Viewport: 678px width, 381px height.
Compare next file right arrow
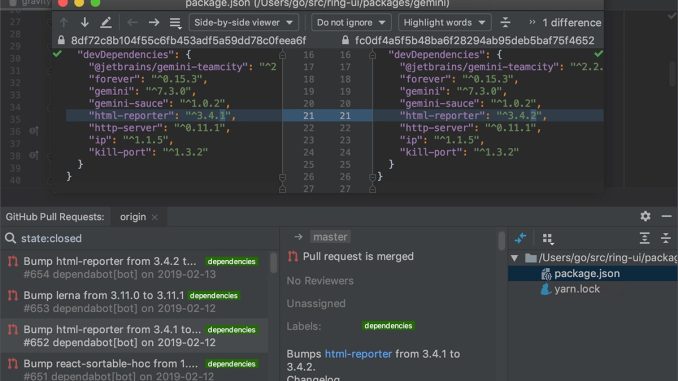click(154, 22)
